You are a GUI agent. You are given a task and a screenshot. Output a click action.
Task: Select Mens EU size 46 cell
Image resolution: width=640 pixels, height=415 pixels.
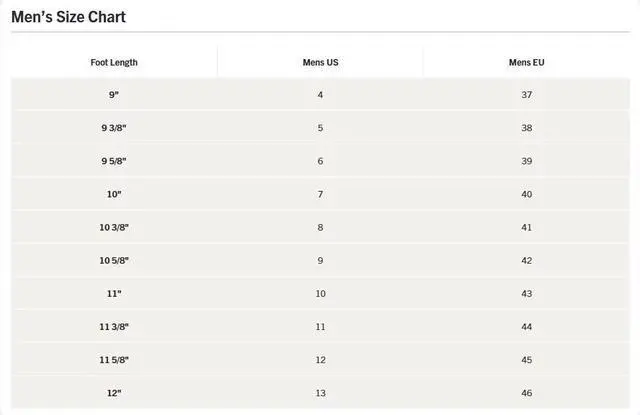(x=526, y=393)
